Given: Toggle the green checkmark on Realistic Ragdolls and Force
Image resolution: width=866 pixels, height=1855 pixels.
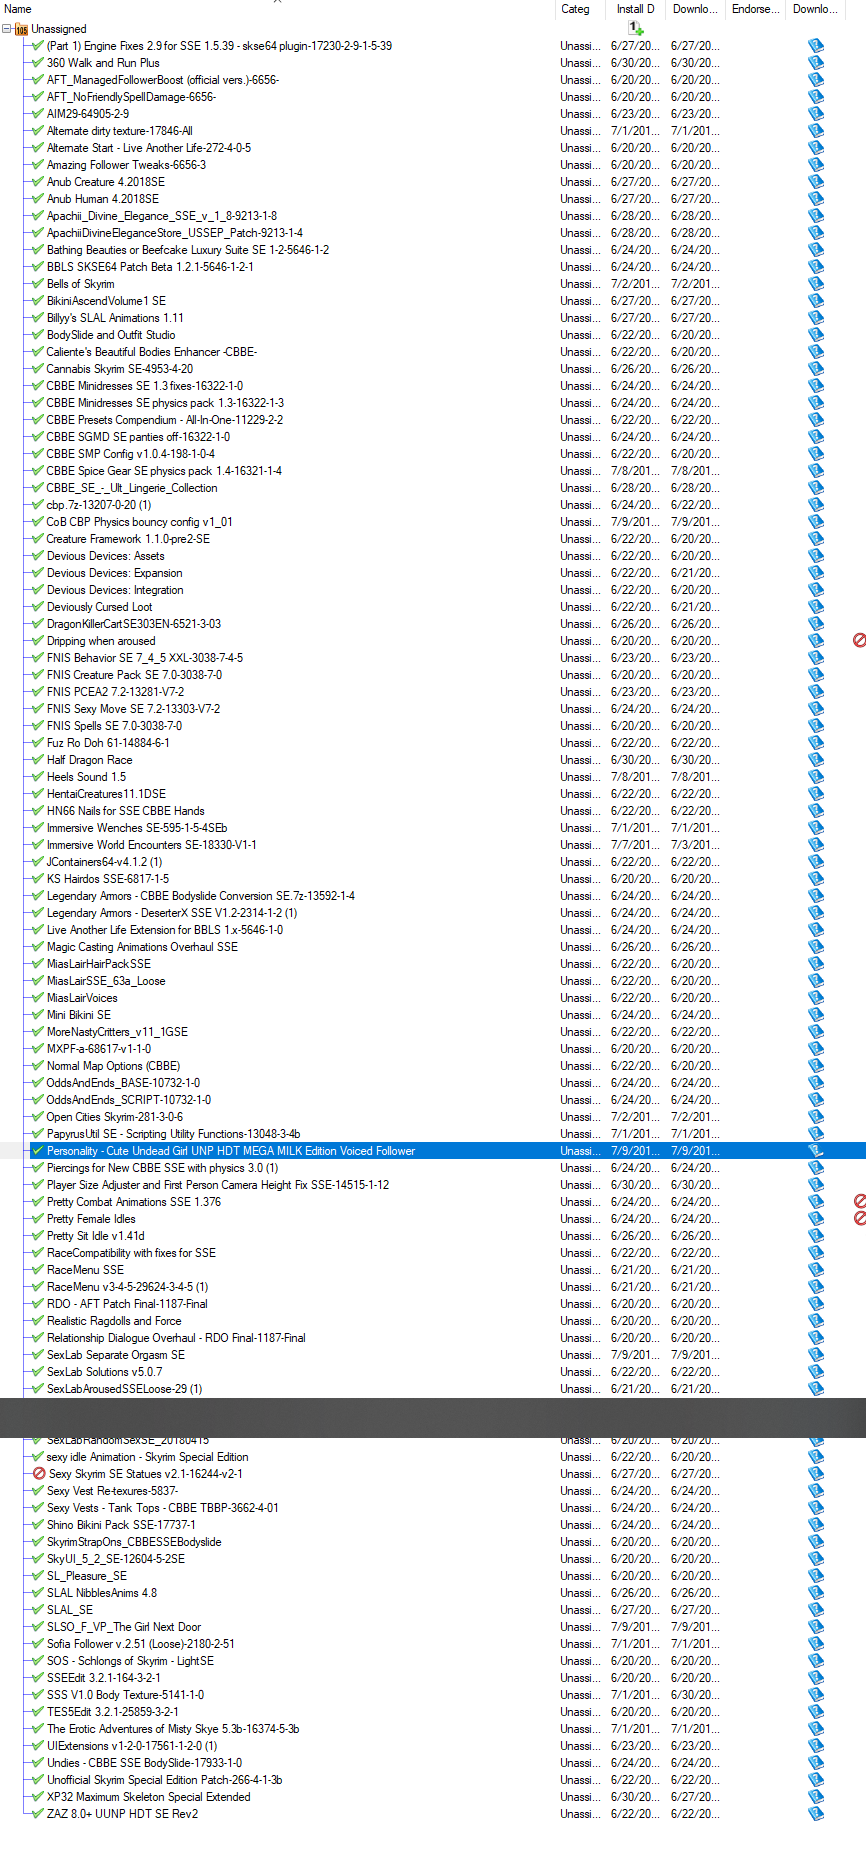Looking at the screenshot, I should click(x=38, y=1321).
